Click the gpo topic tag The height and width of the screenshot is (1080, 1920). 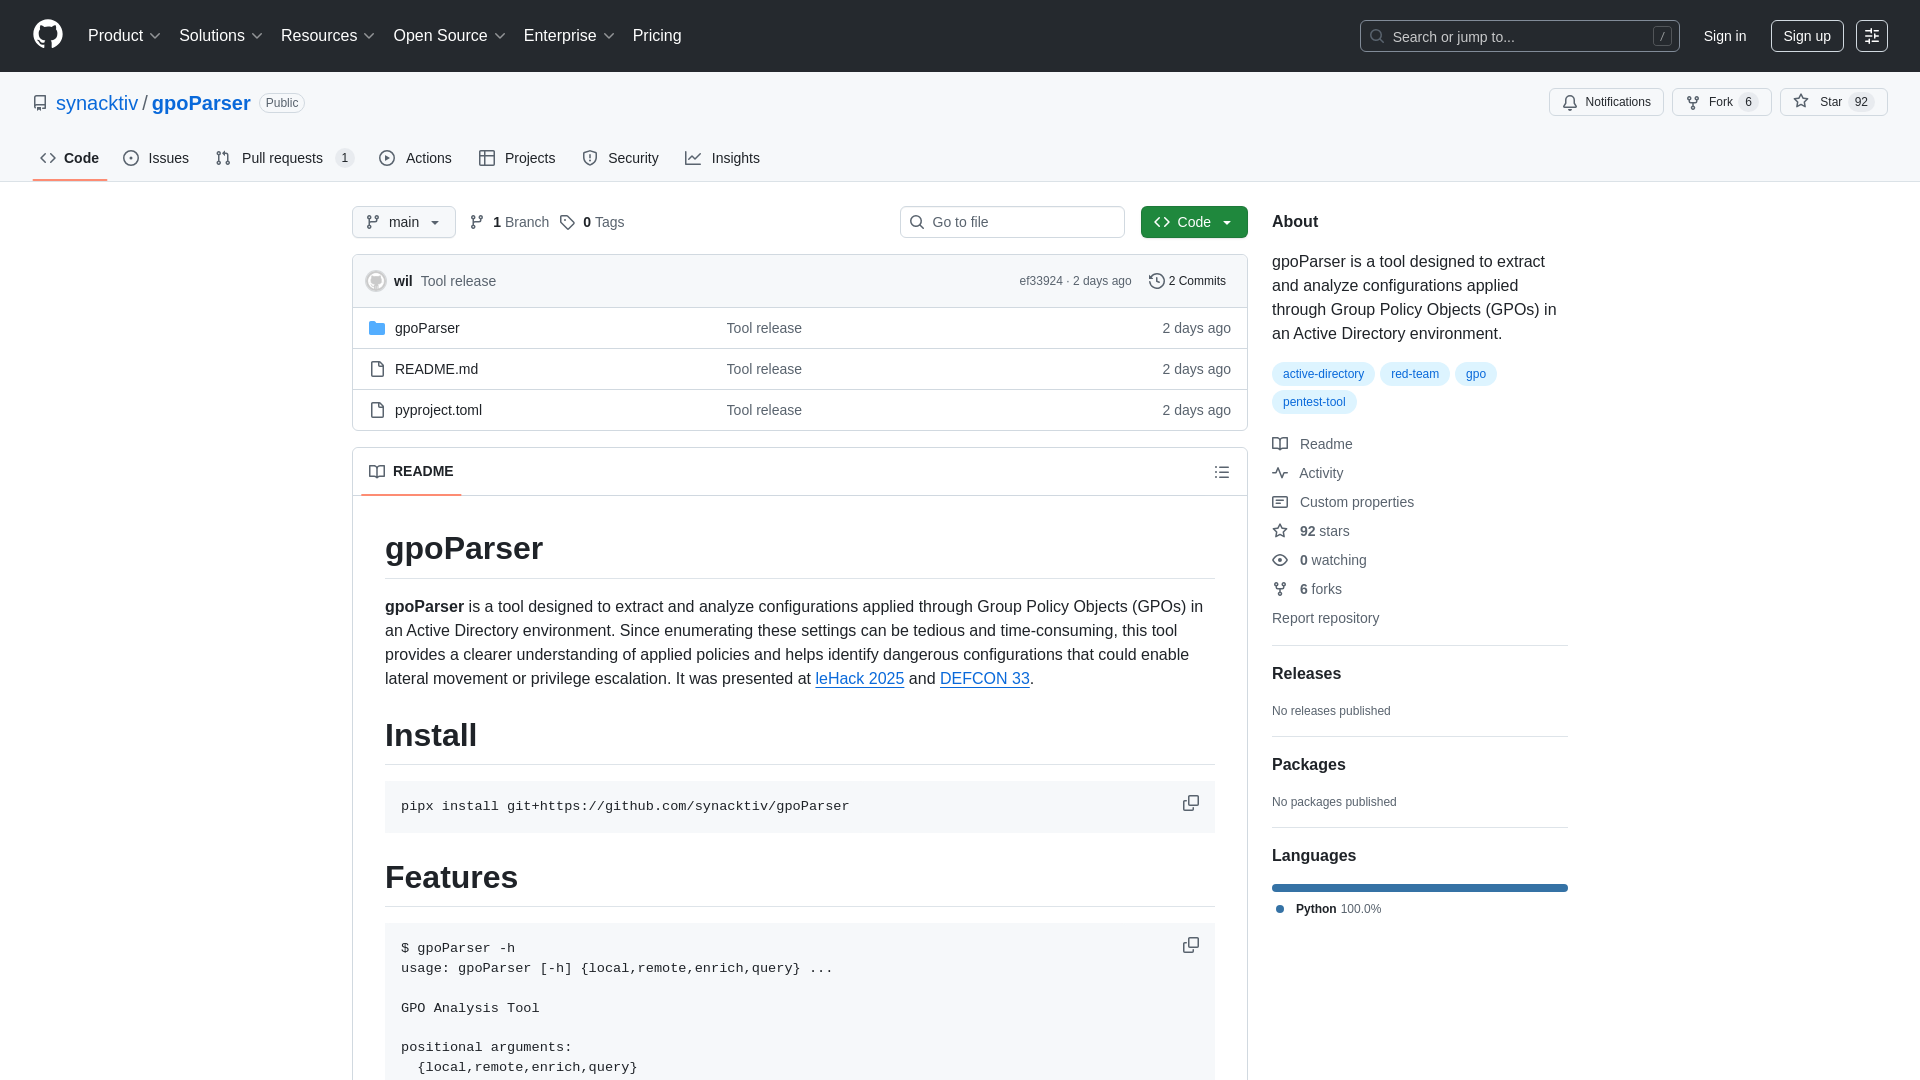(x=1476, y=374)
